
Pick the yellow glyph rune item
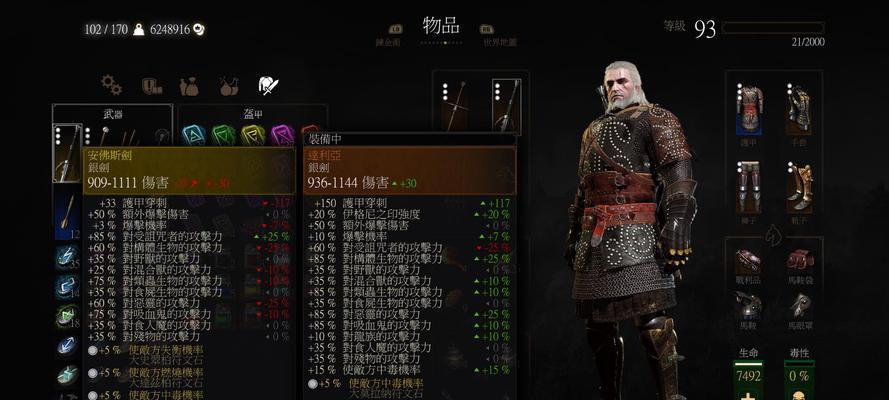pyautogui.click(x=253, y=135)
